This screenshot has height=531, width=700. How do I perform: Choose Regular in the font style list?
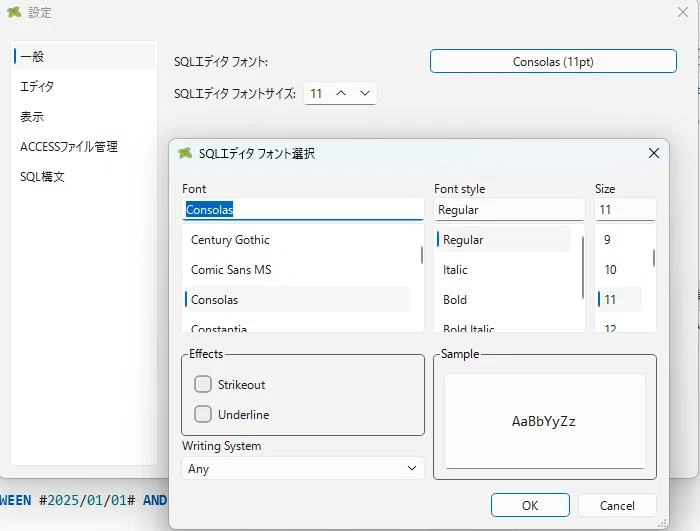click(x=503, y=240)
